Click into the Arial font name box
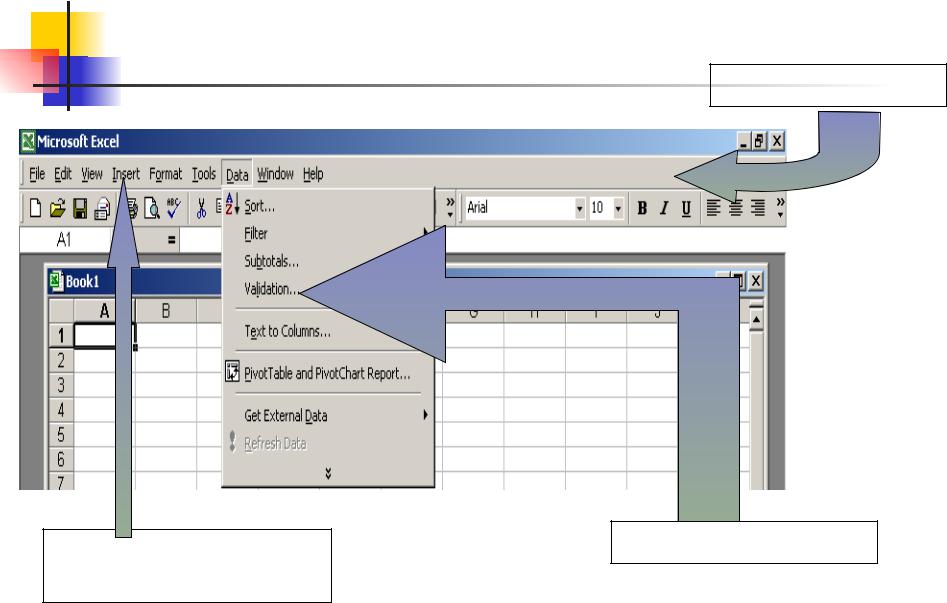This screenshot has width=947, height=603. coord(519,208)
